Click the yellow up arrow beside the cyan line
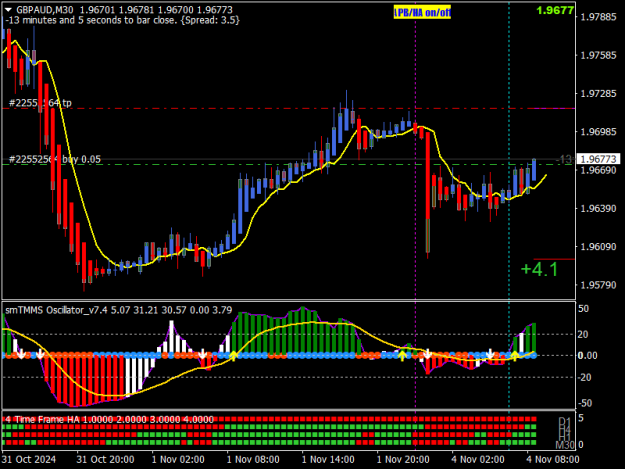This screenshot has height=469, width=625. tap(515, 356)
